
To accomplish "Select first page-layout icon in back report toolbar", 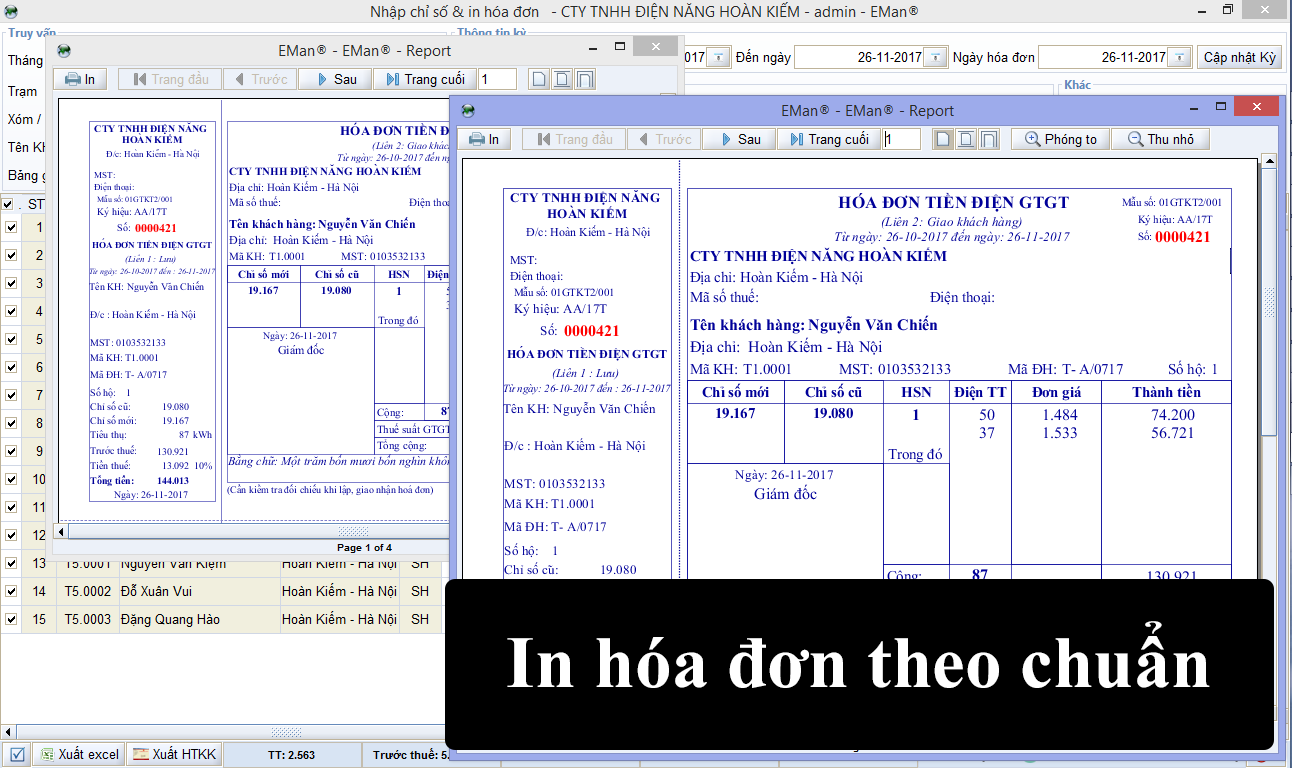I will 539,79.
